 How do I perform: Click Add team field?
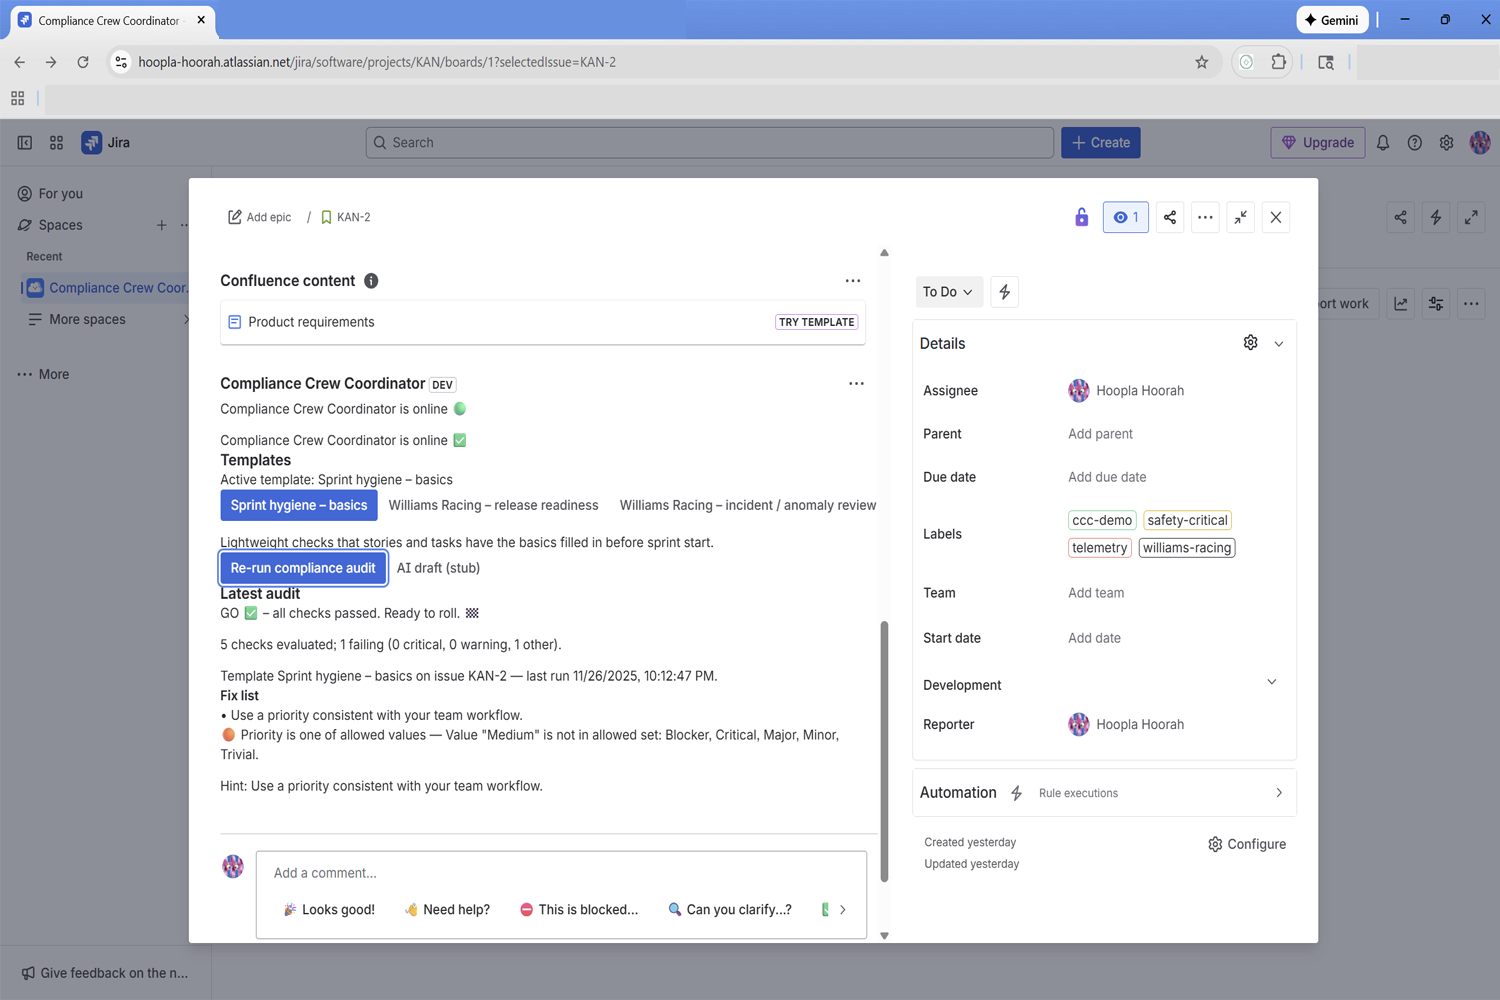1096,593
